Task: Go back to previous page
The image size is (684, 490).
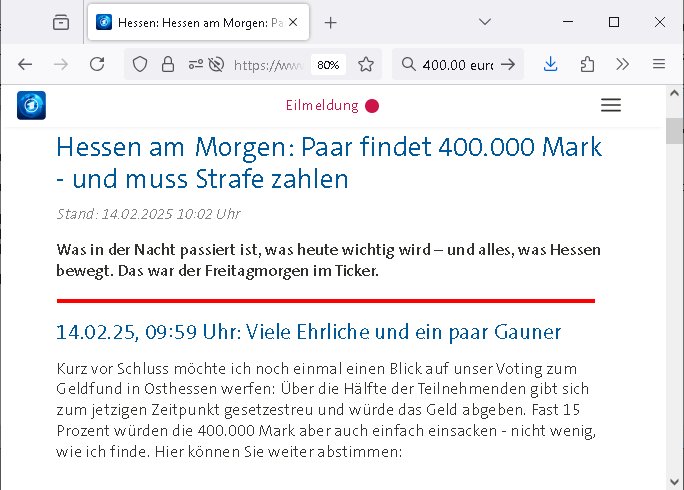Action: pyautogui.click(x=25, y=64)
